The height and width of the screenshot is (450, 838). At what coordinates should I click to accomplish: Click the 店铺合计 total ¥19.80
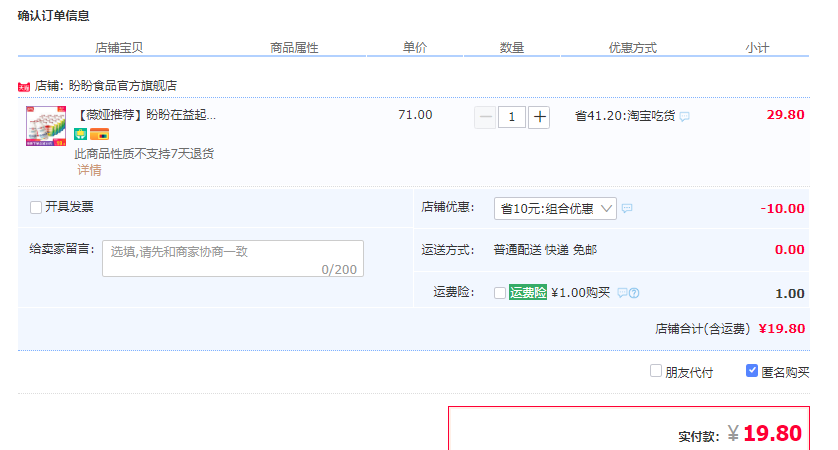[782, 329]
